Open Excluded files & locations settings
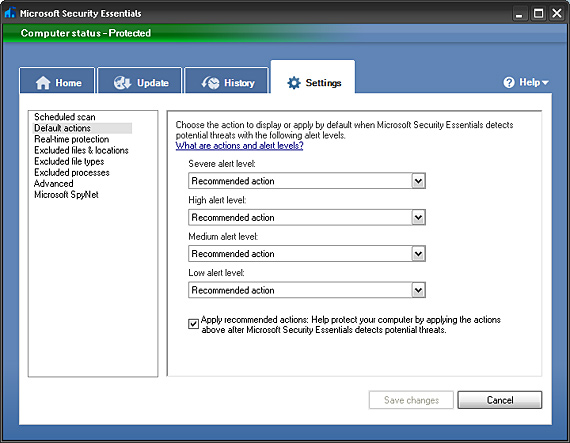This screenshot has height=443, width=570. 81,150
